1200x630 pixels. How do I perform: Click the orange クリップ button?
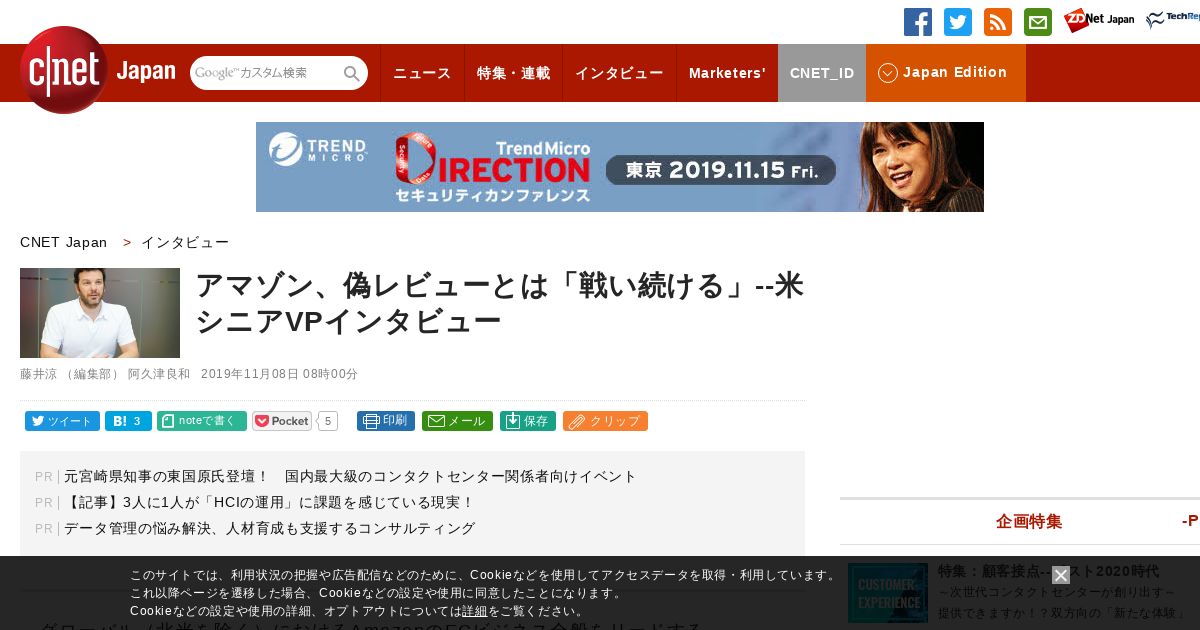click(605, 421)
